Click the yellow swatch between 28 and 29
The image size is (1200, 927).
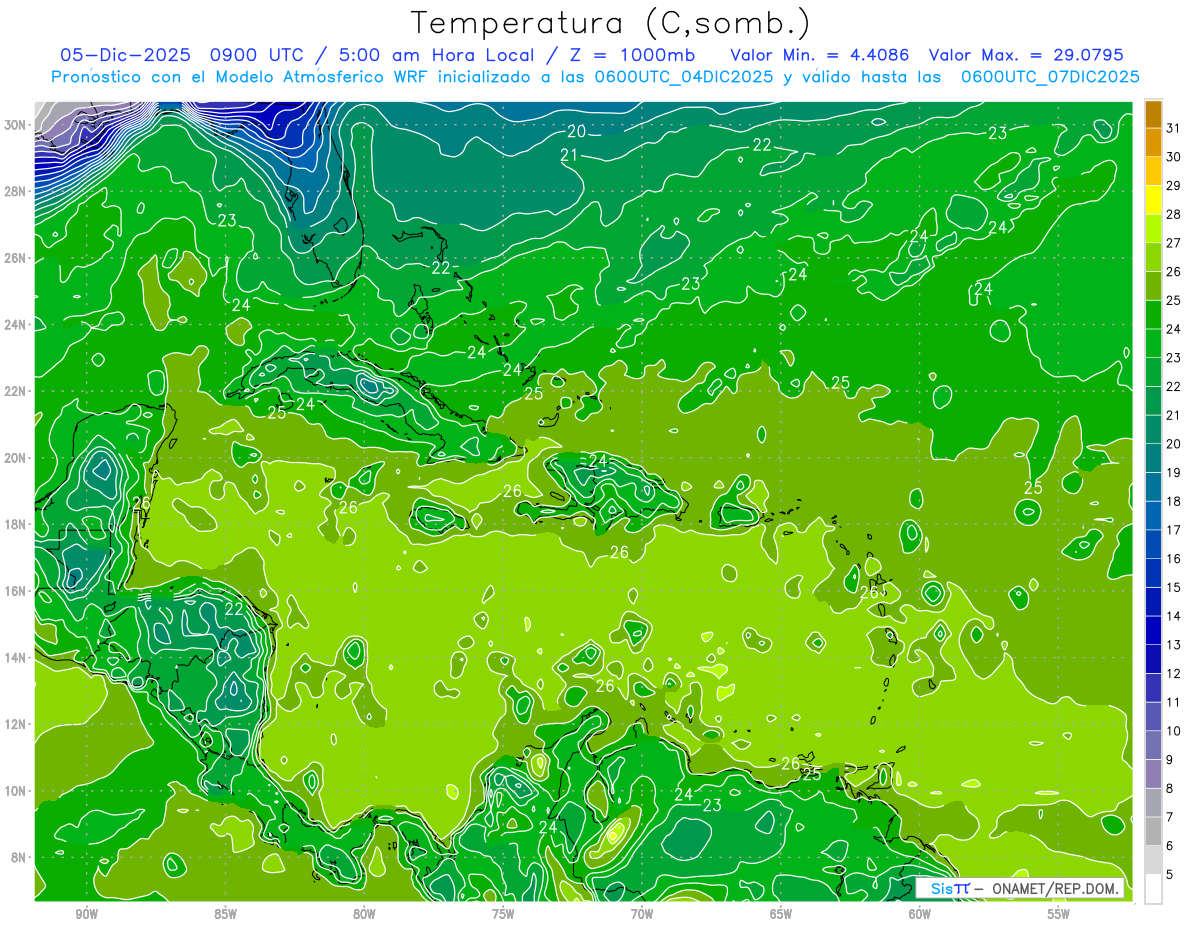coord(1153,200)
